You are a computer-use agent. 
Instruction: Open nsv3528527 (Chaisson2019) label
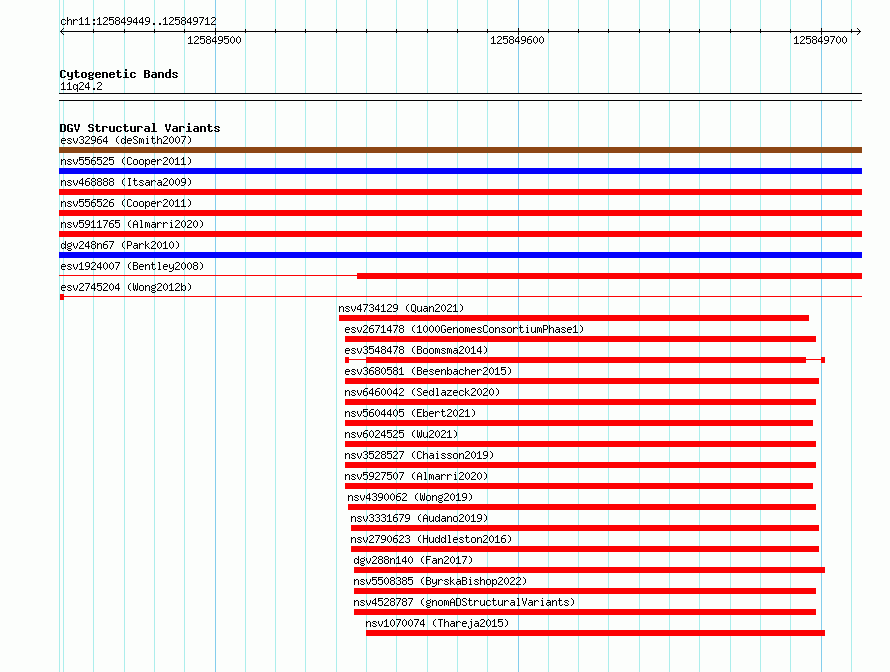click(x=419, y=455)
